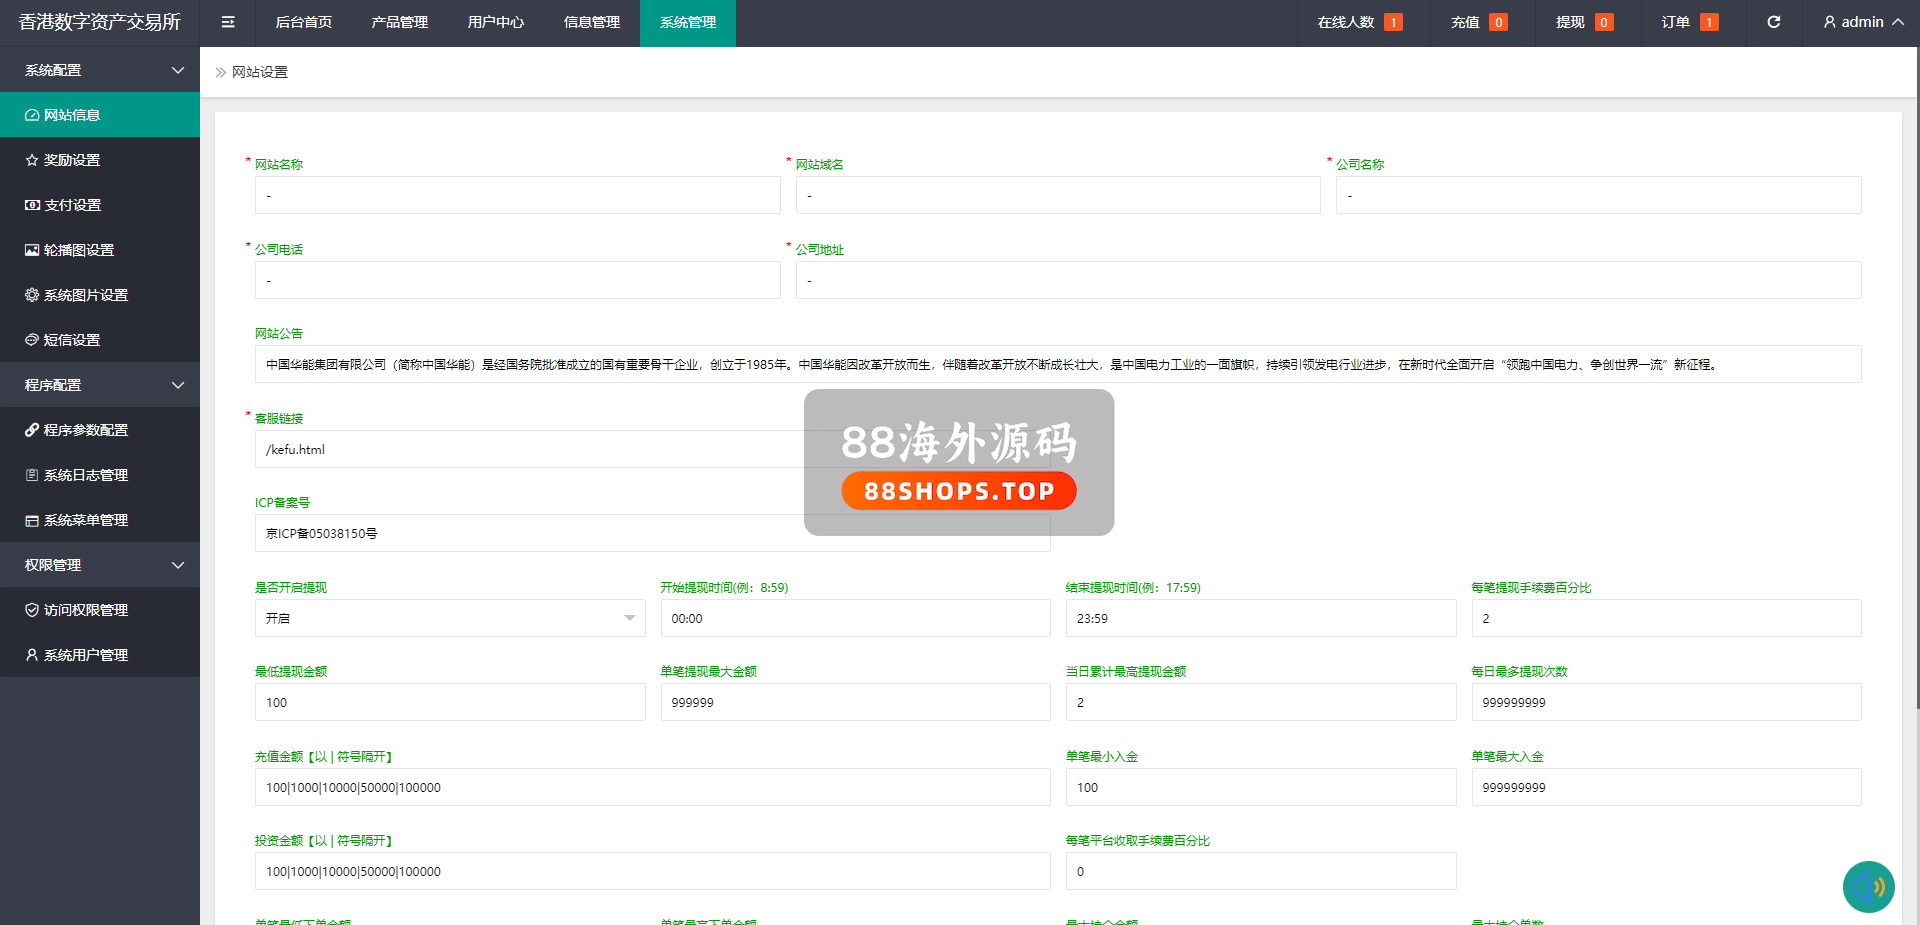Click the floating speaker icon at bottom right
Image resolution: width=1920 pixels, height=925 pixels.
point(1868,886)
